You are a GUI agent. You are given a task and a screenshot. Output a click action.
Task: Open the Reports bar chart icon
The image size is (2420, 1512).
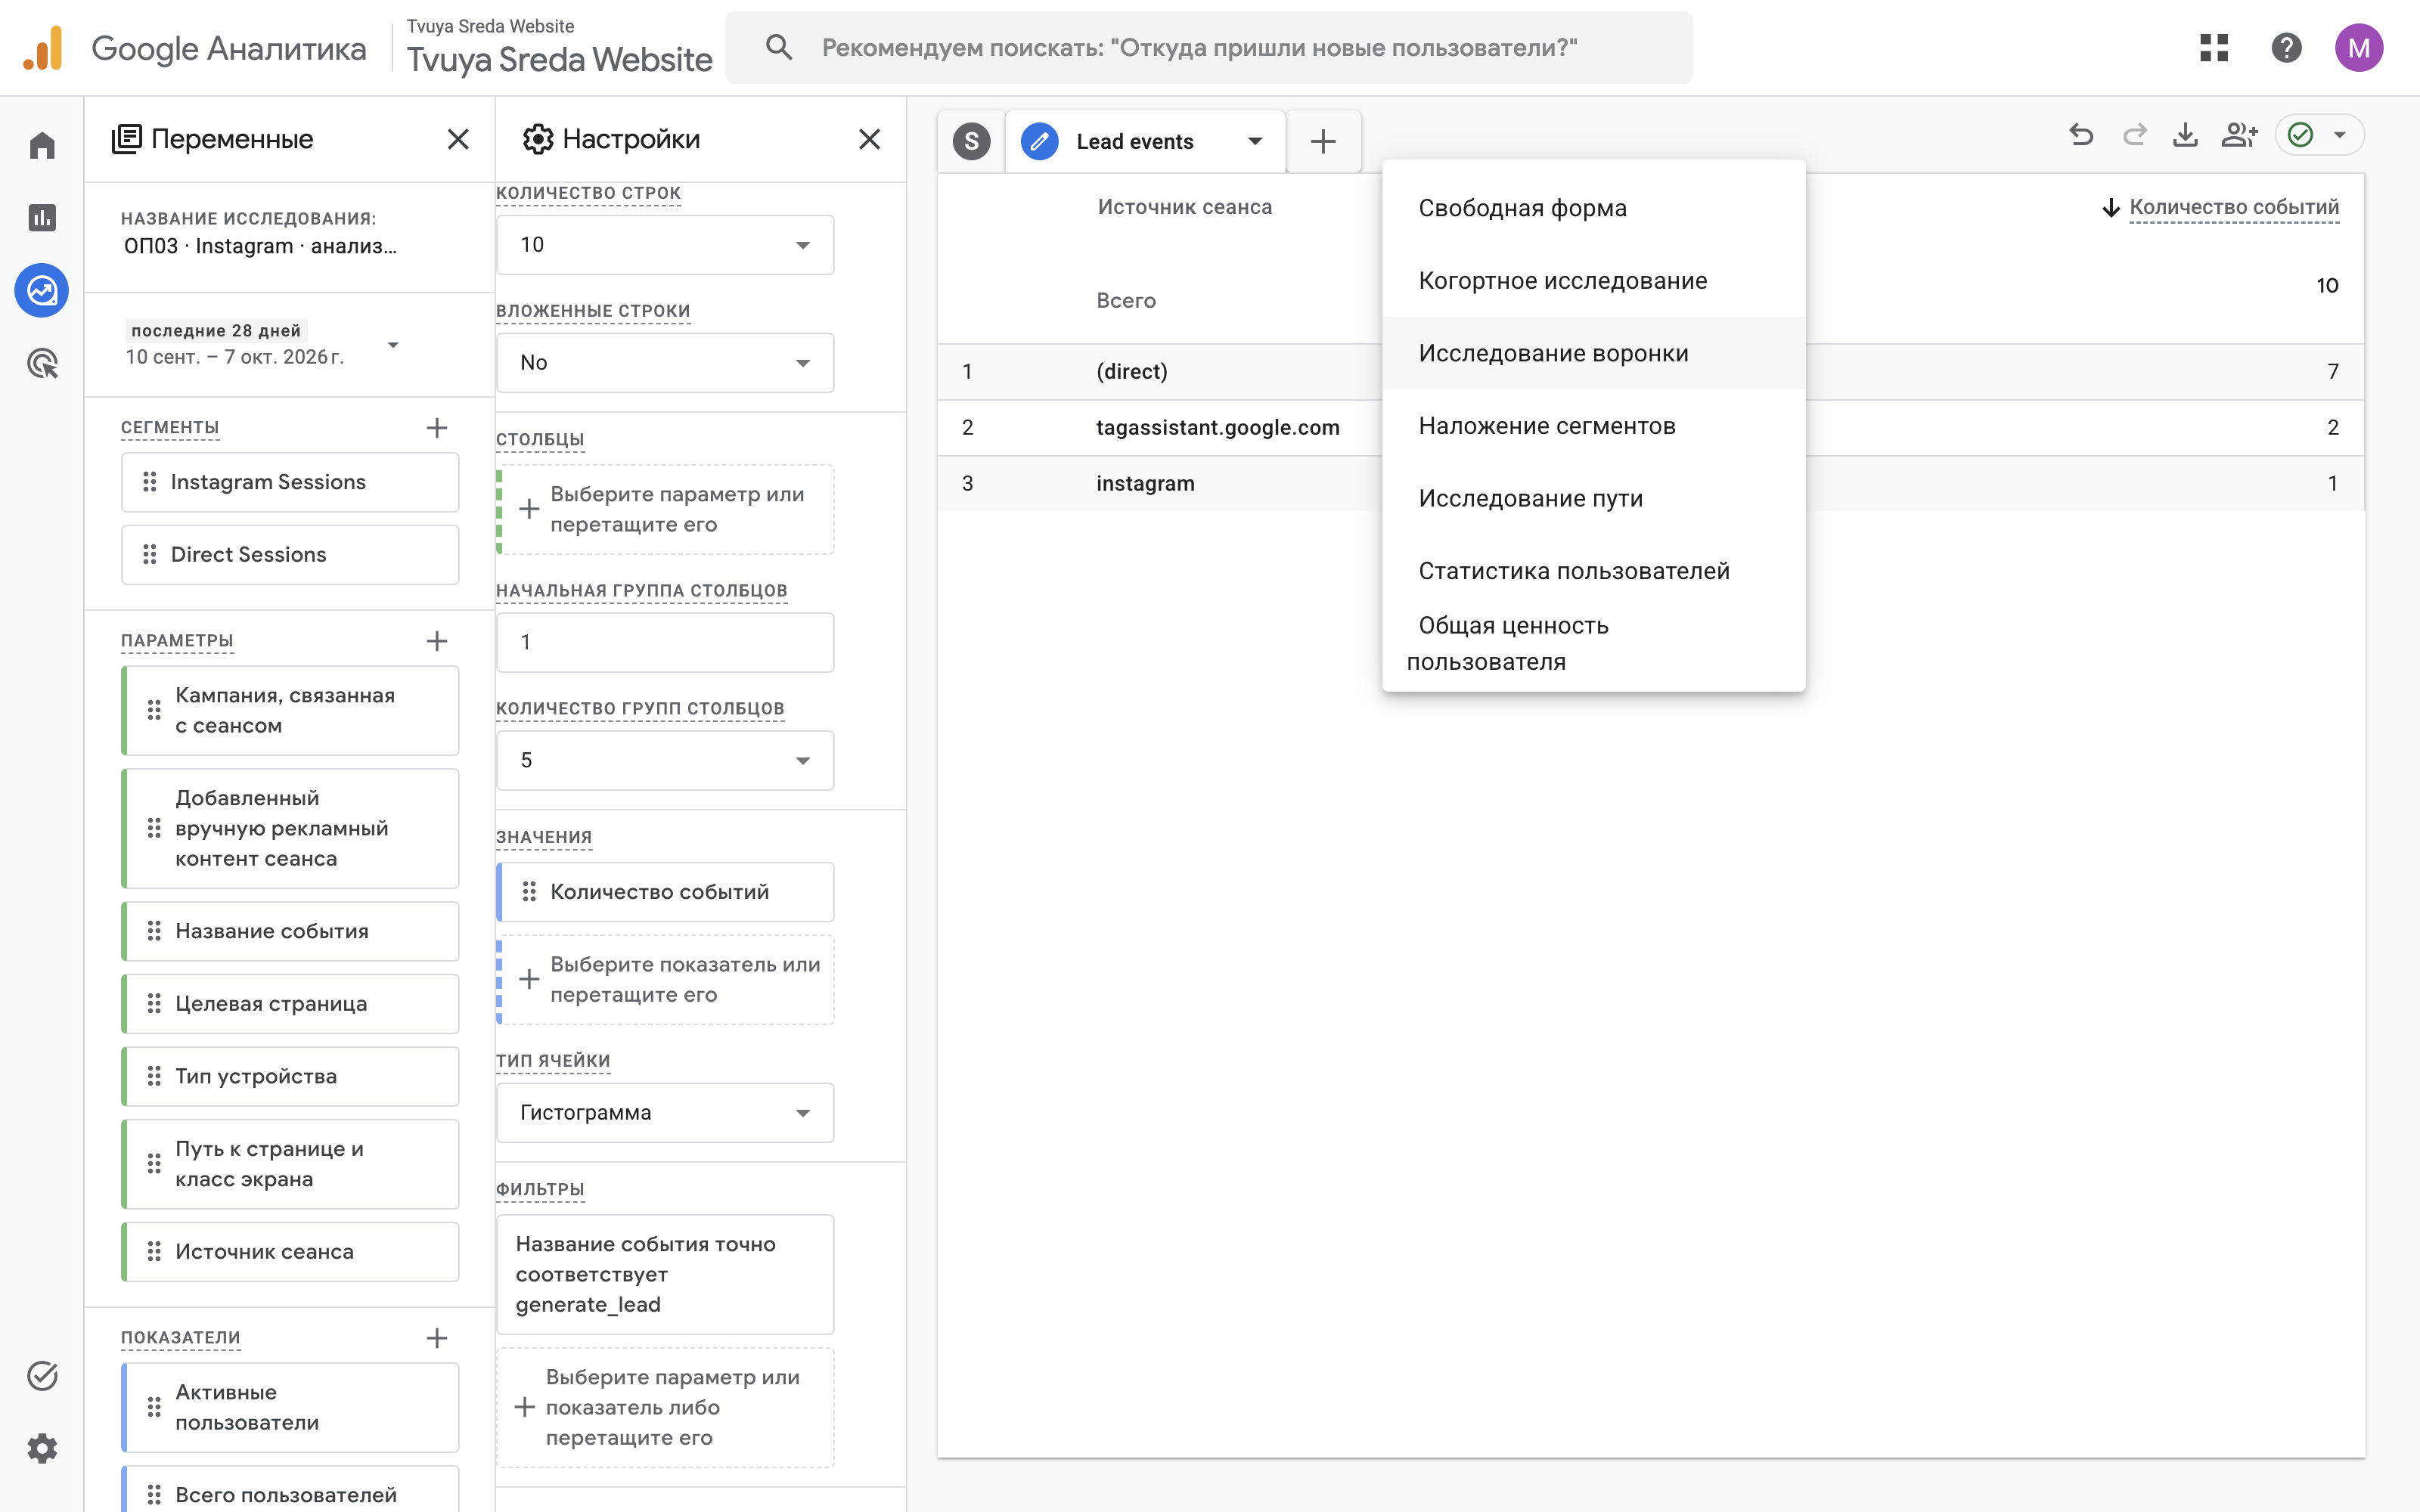pos(42,217)
